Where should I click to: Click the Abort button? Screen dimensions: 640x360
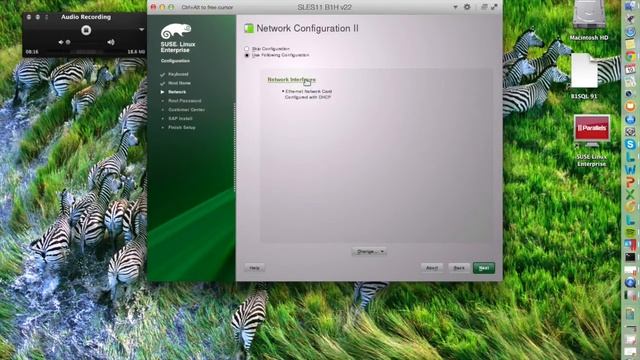(432, 268)
